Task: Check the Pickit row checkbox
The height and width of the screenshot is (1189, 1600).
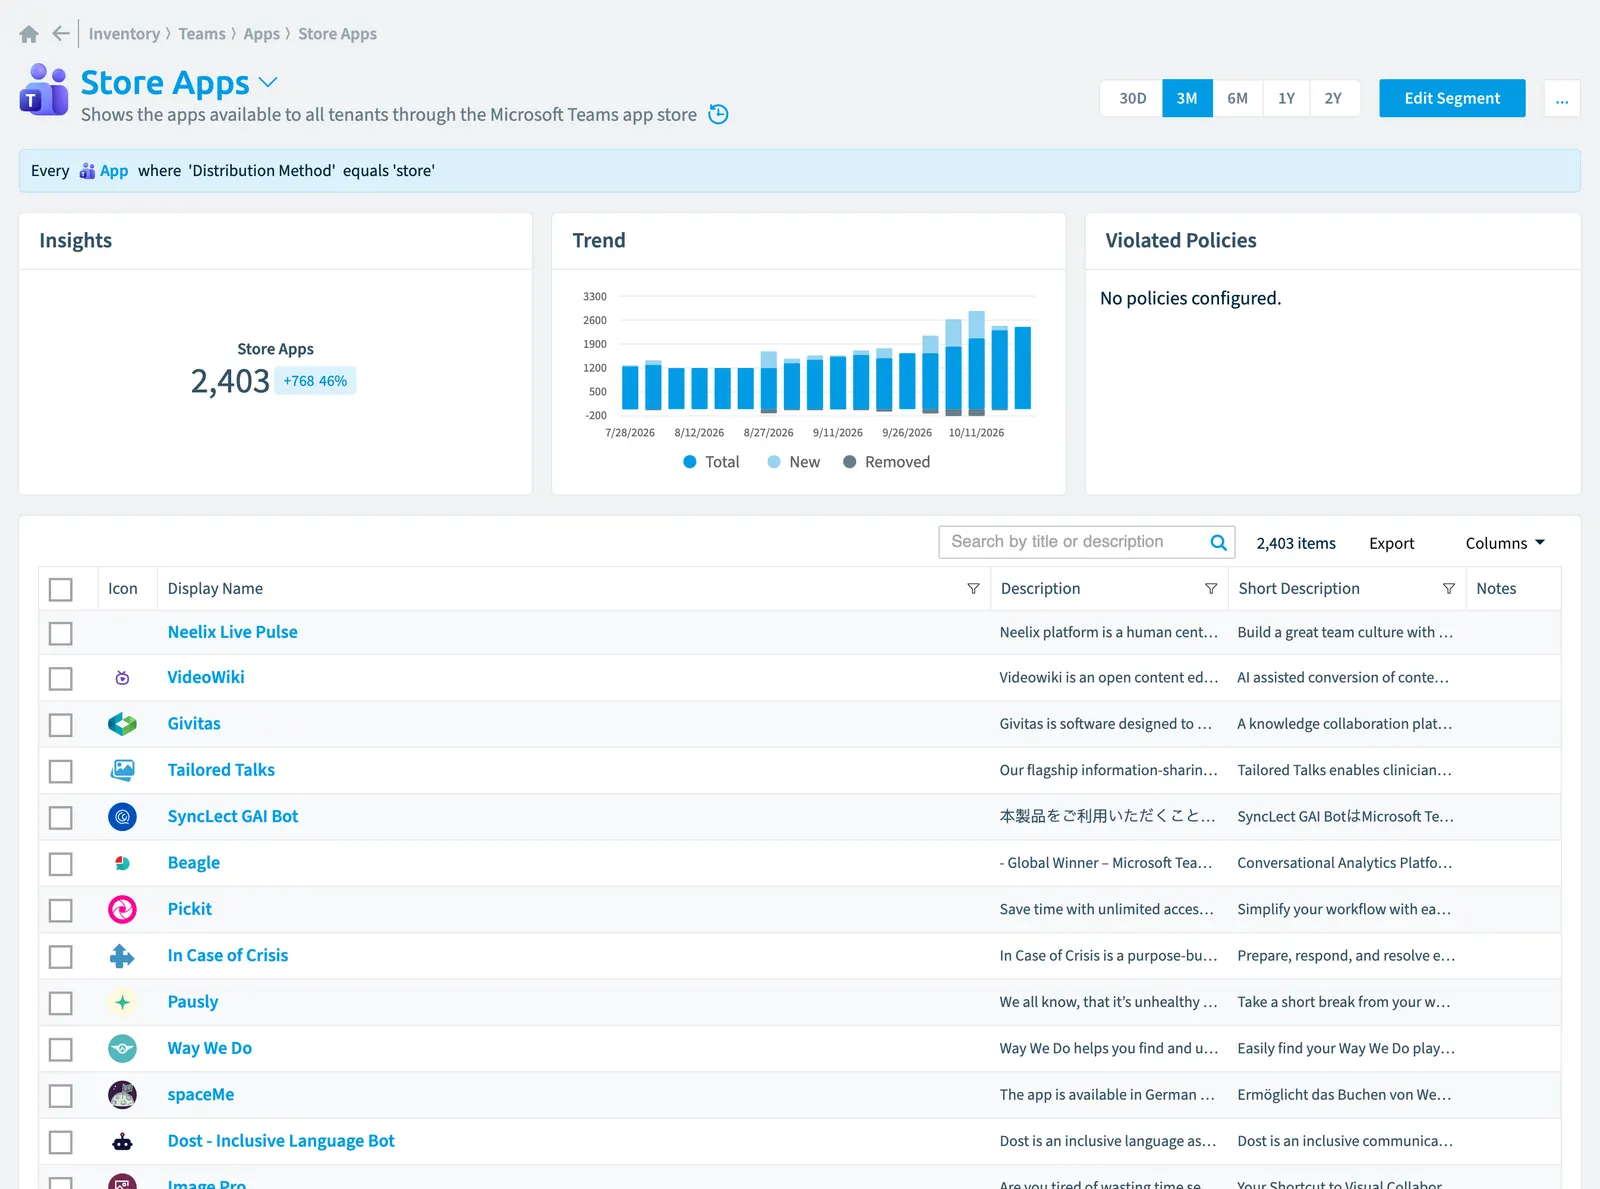Action: coord(61,910)
